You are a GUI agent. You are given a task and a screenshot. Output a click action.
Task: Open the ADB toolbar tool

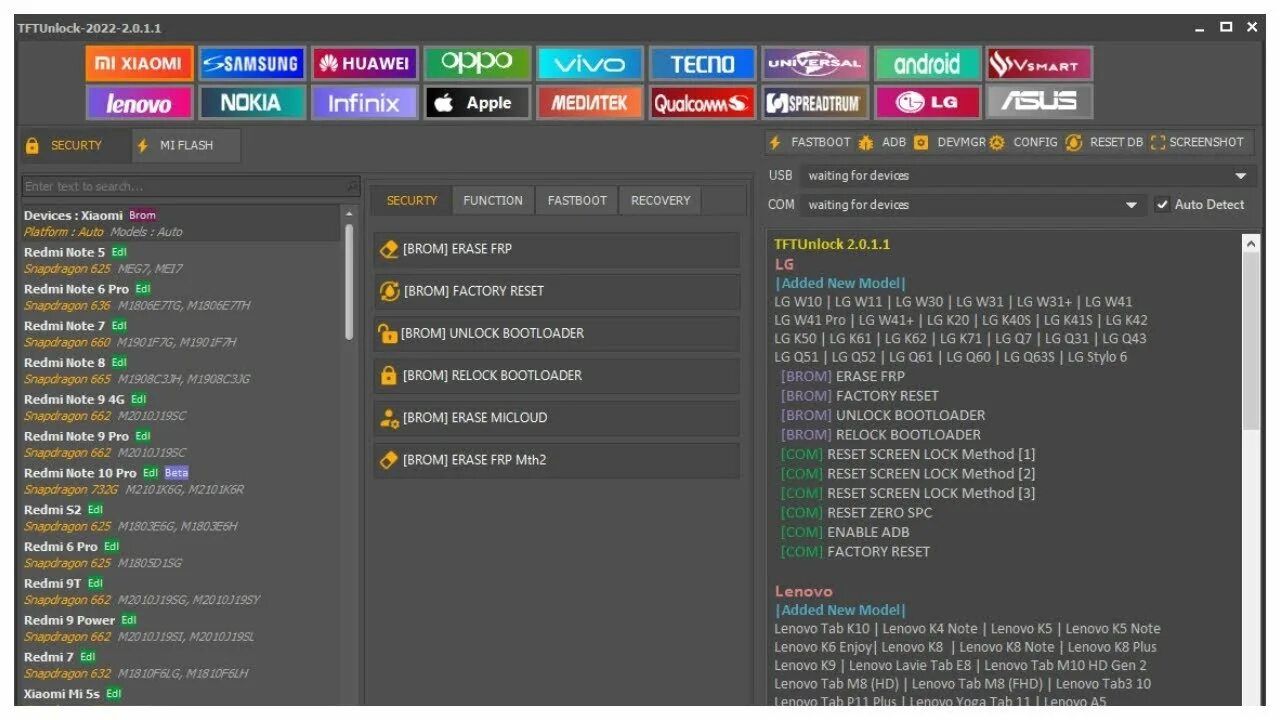point(882,143)
